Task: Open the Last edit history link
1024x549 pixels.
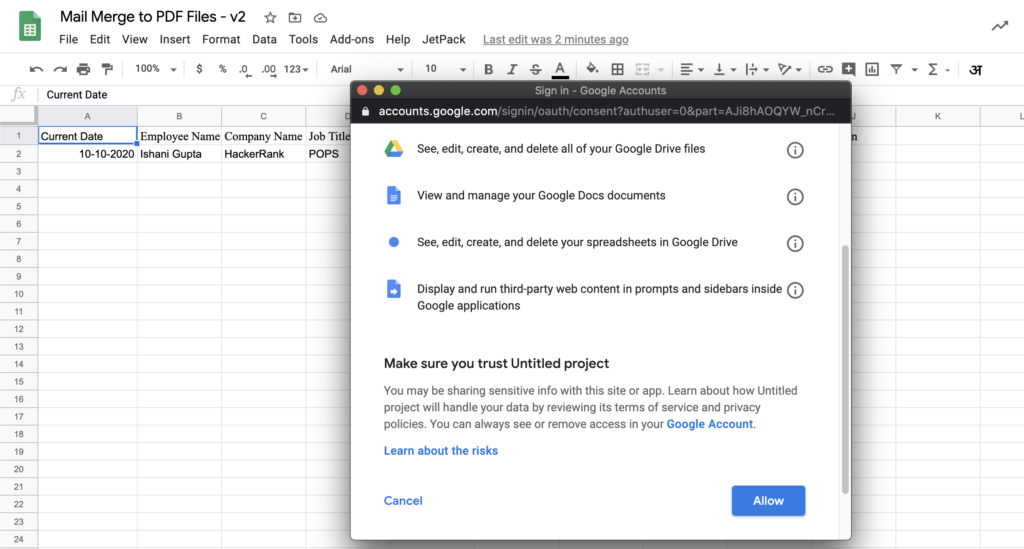Action: (556, 39)
